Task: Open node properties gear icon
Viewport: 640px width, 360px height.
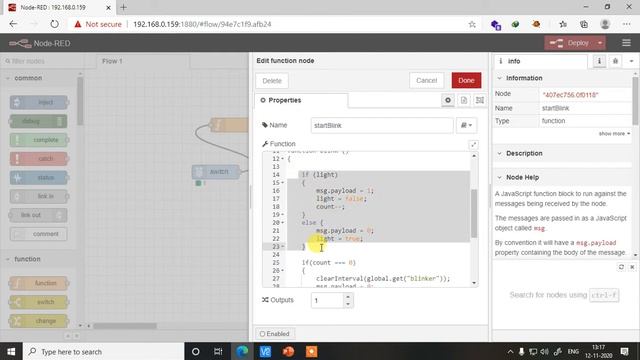Action: click(x=448, y=100)
